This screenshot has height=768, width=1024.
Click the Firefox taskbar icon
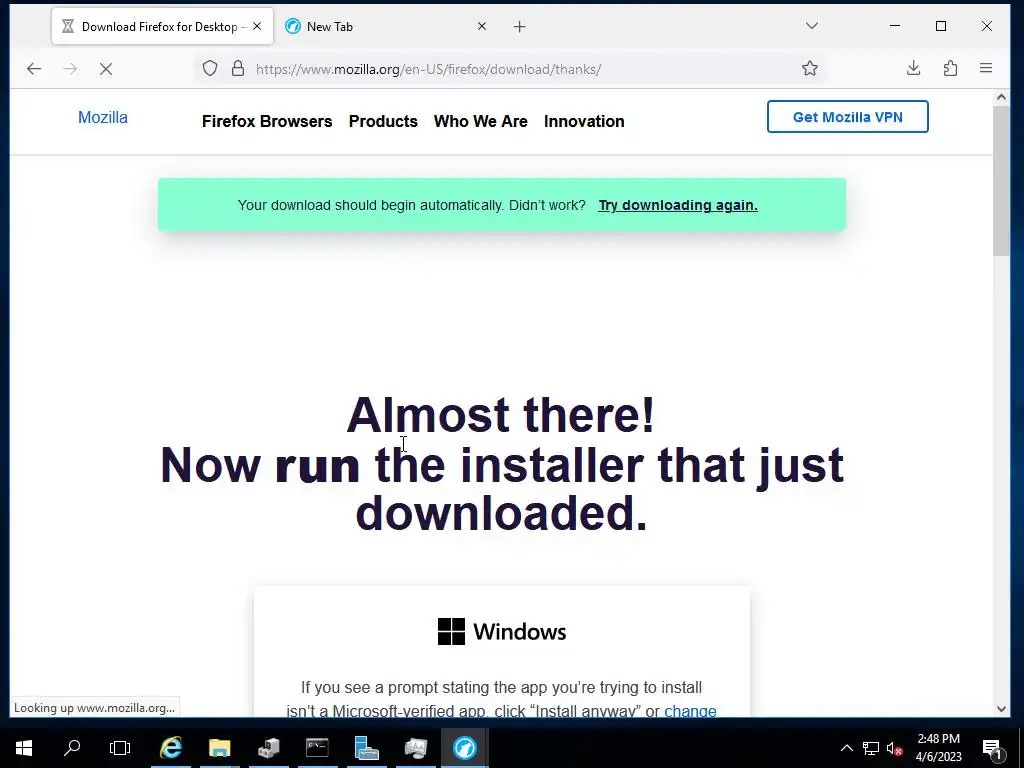coord(464,748)
